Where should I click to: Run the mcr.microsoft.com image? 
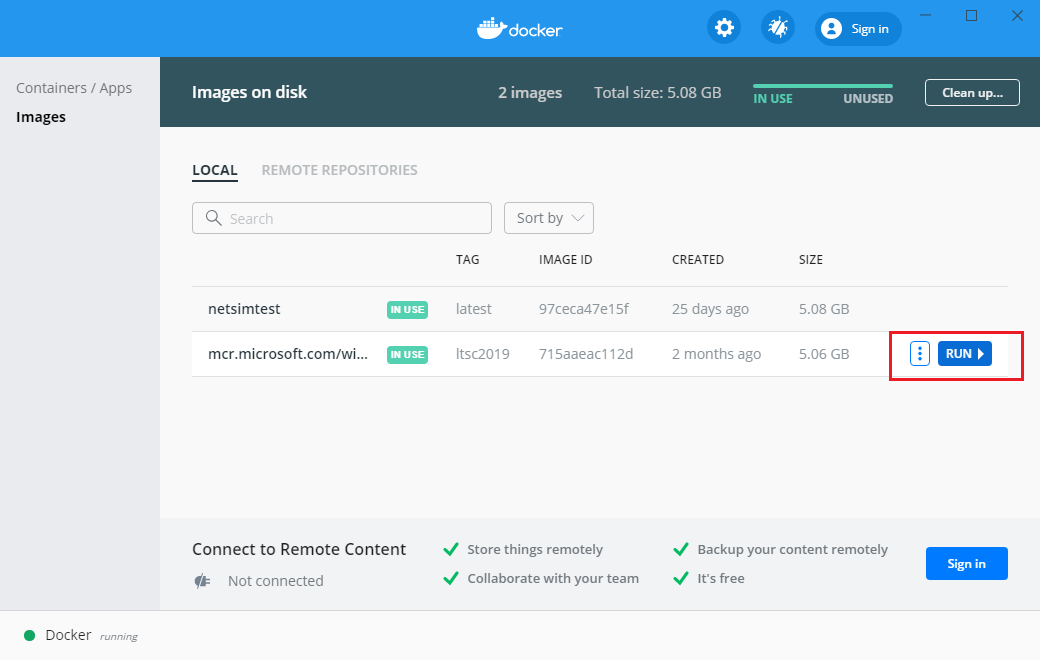click(964, 354)
